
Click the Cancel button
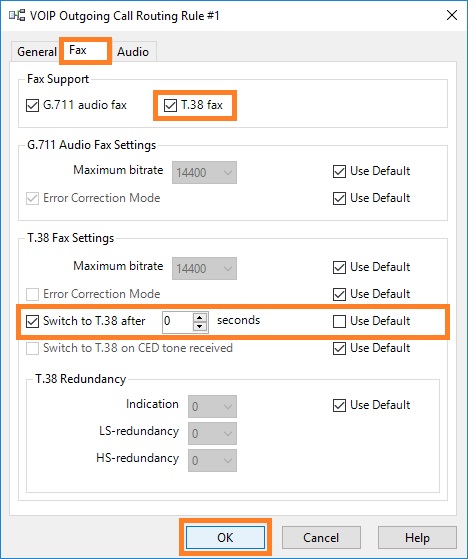(321, 537)
